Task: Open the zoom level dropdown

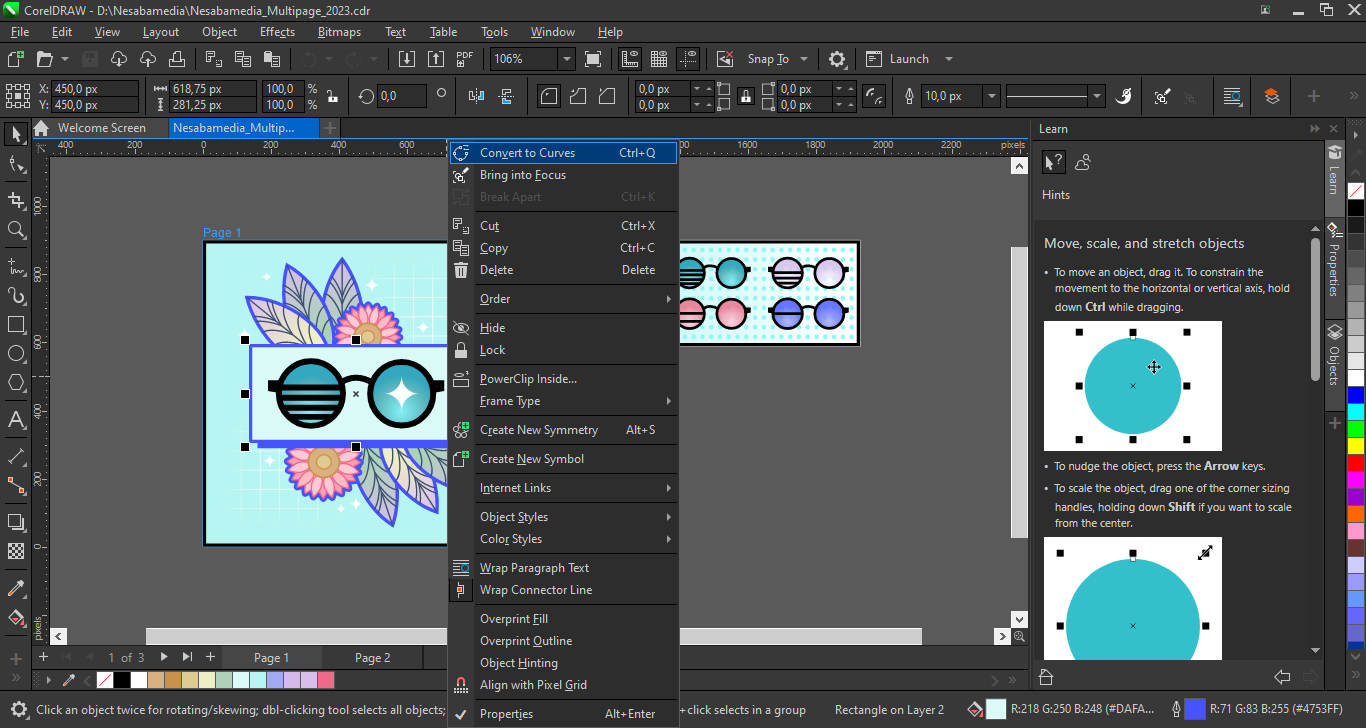Action: pos(566,59)
